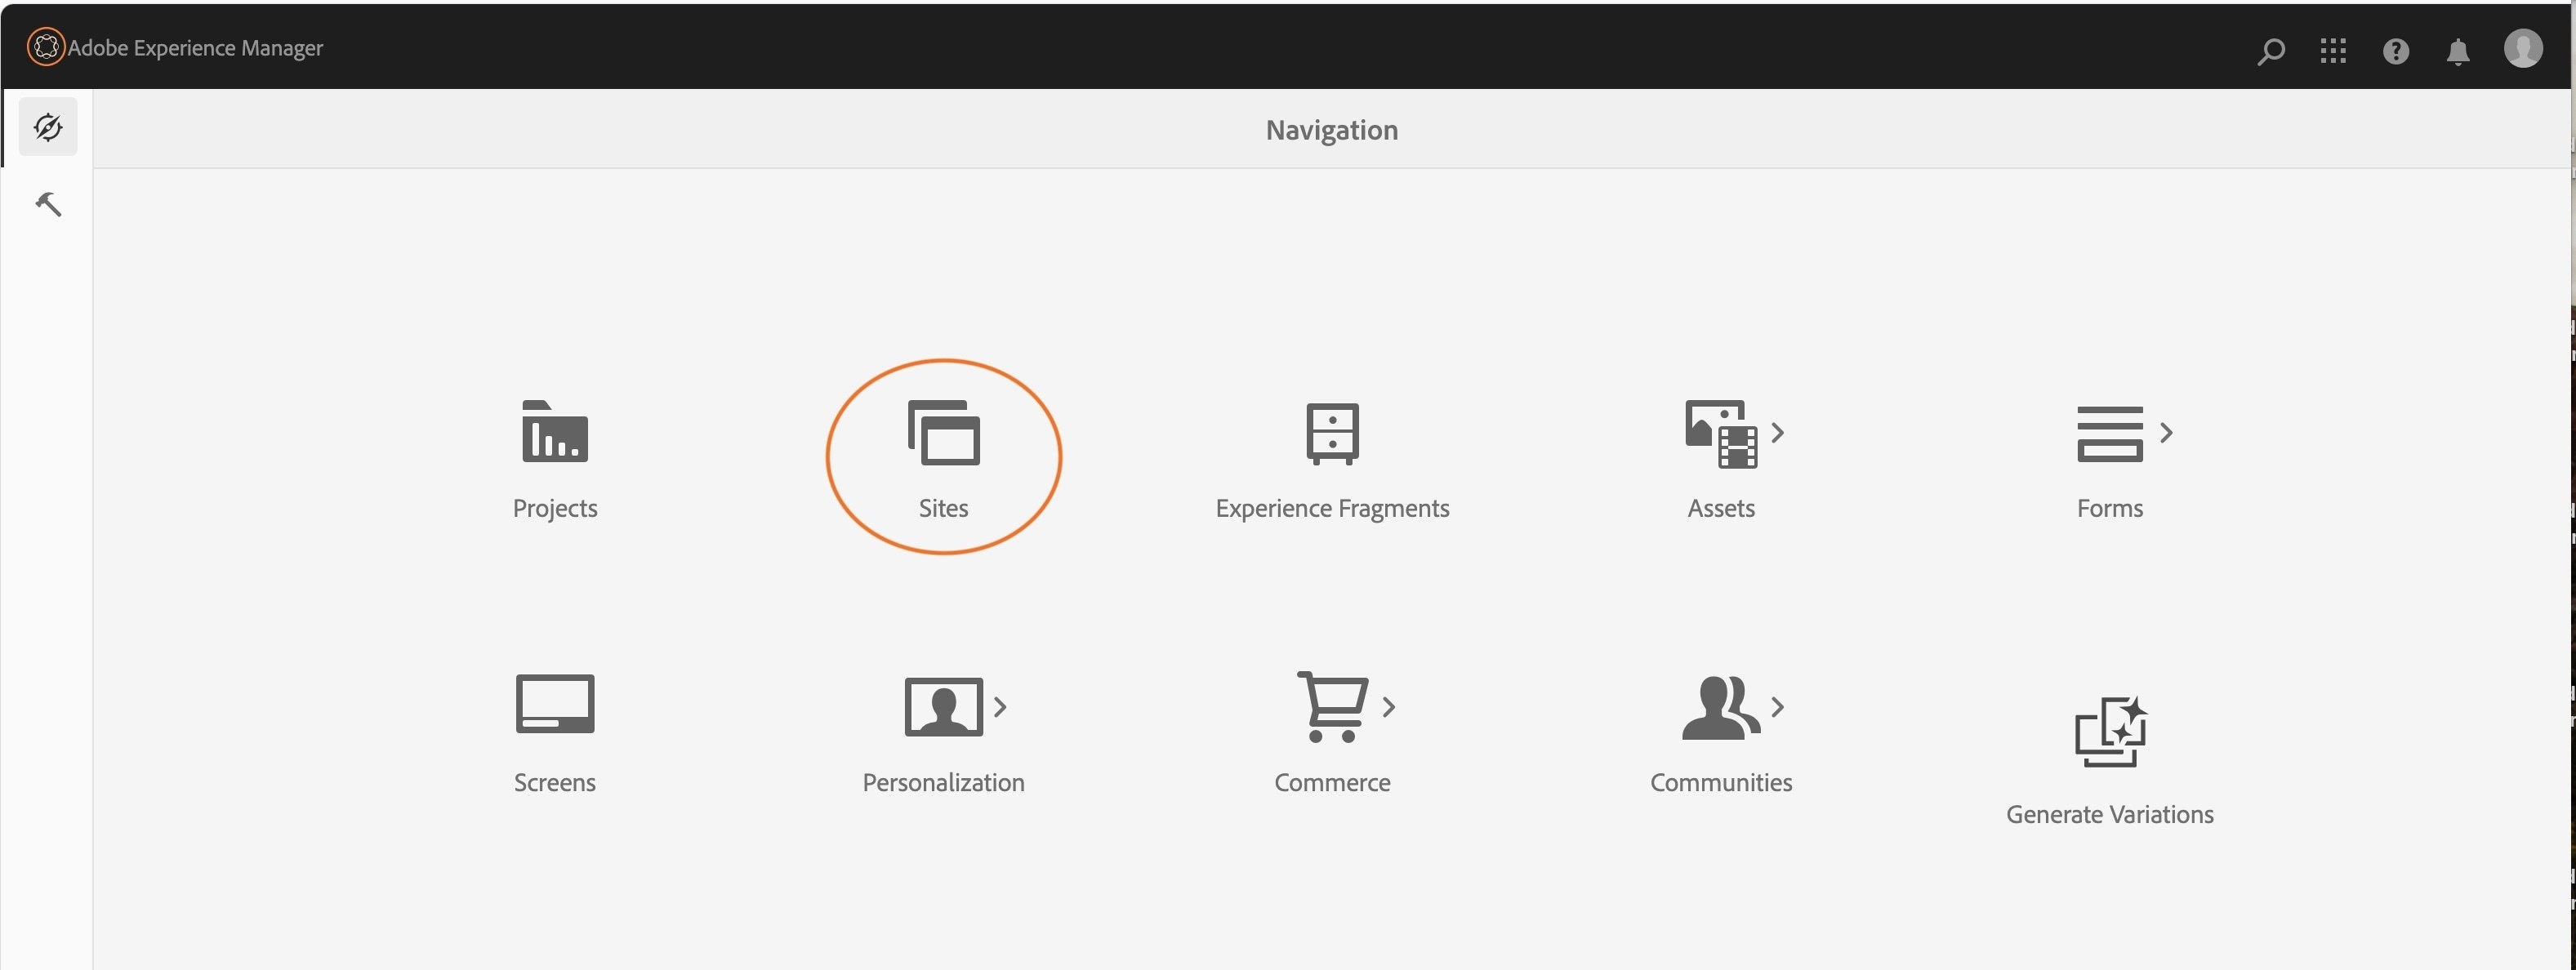
Task: Open the Assets image and film icon
Action: (1720, 434)
